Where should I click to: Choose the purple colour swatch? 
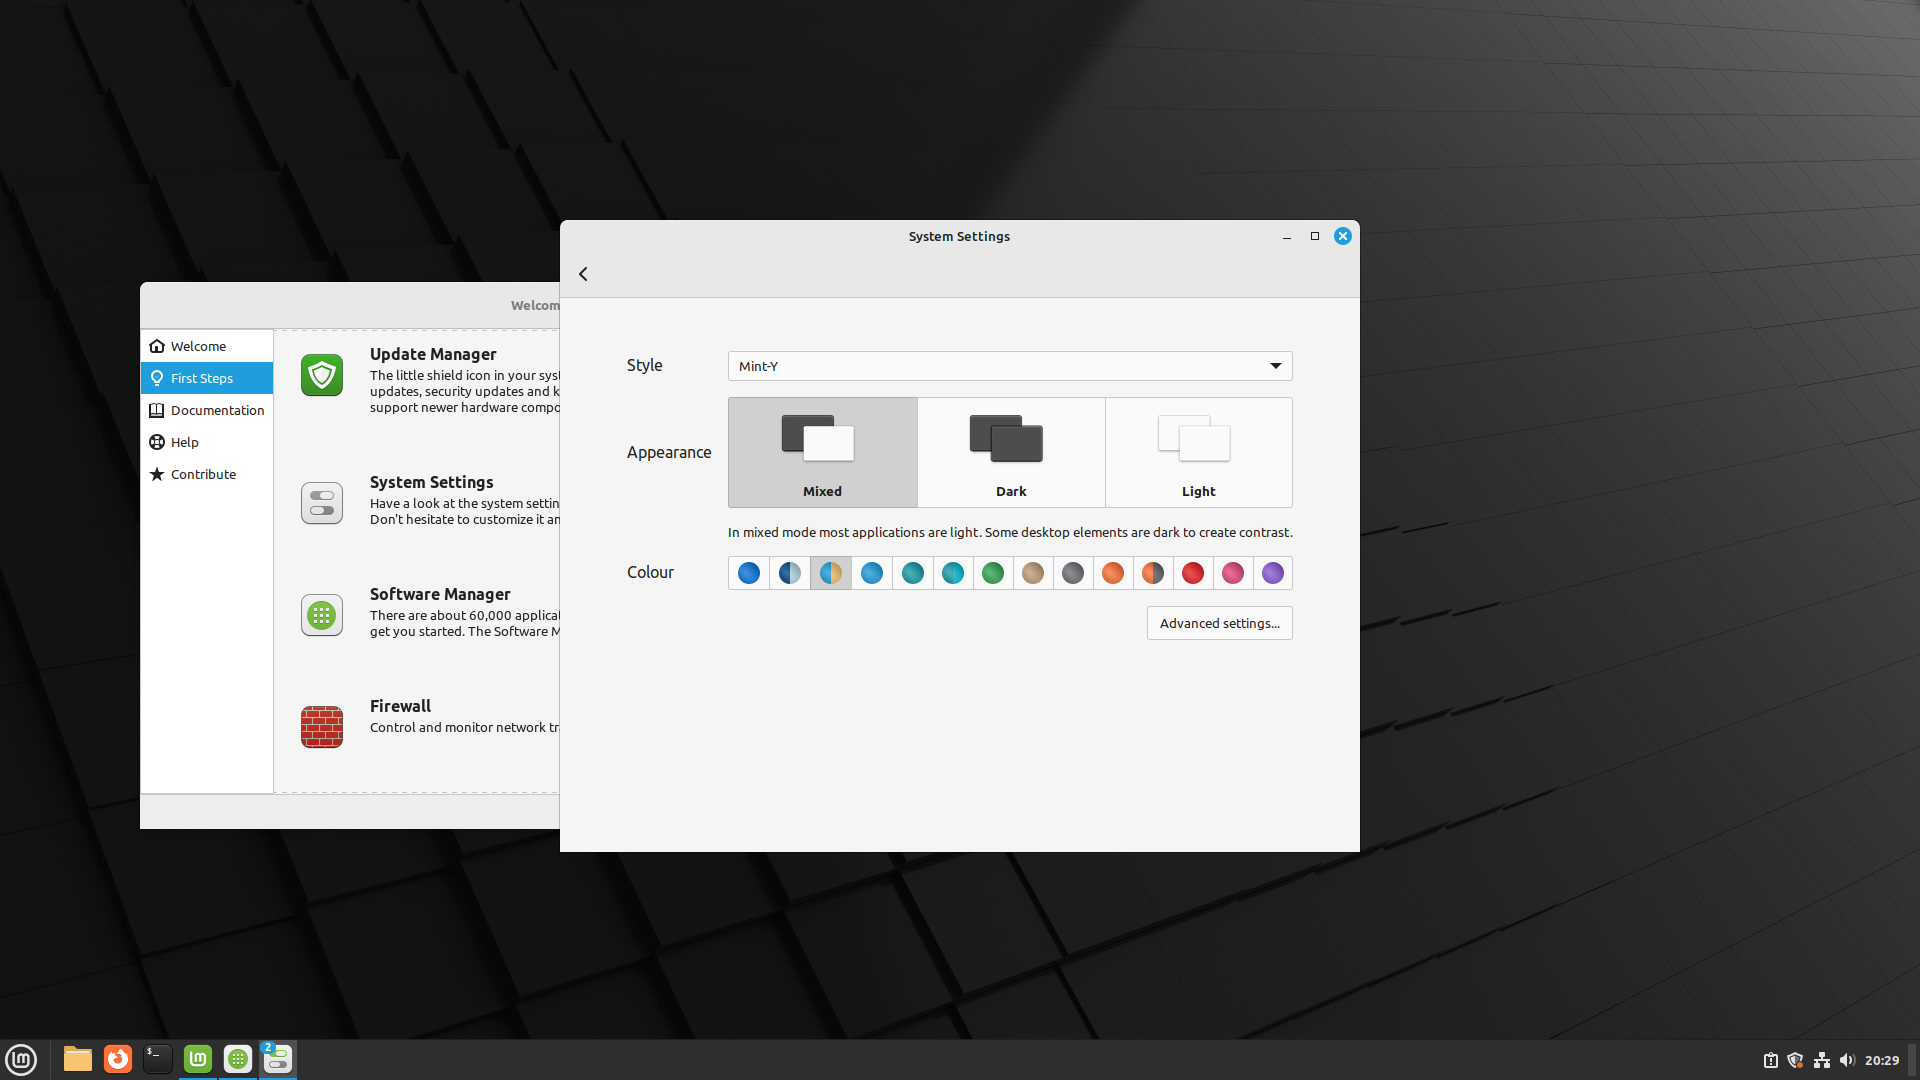[1273, 573]
